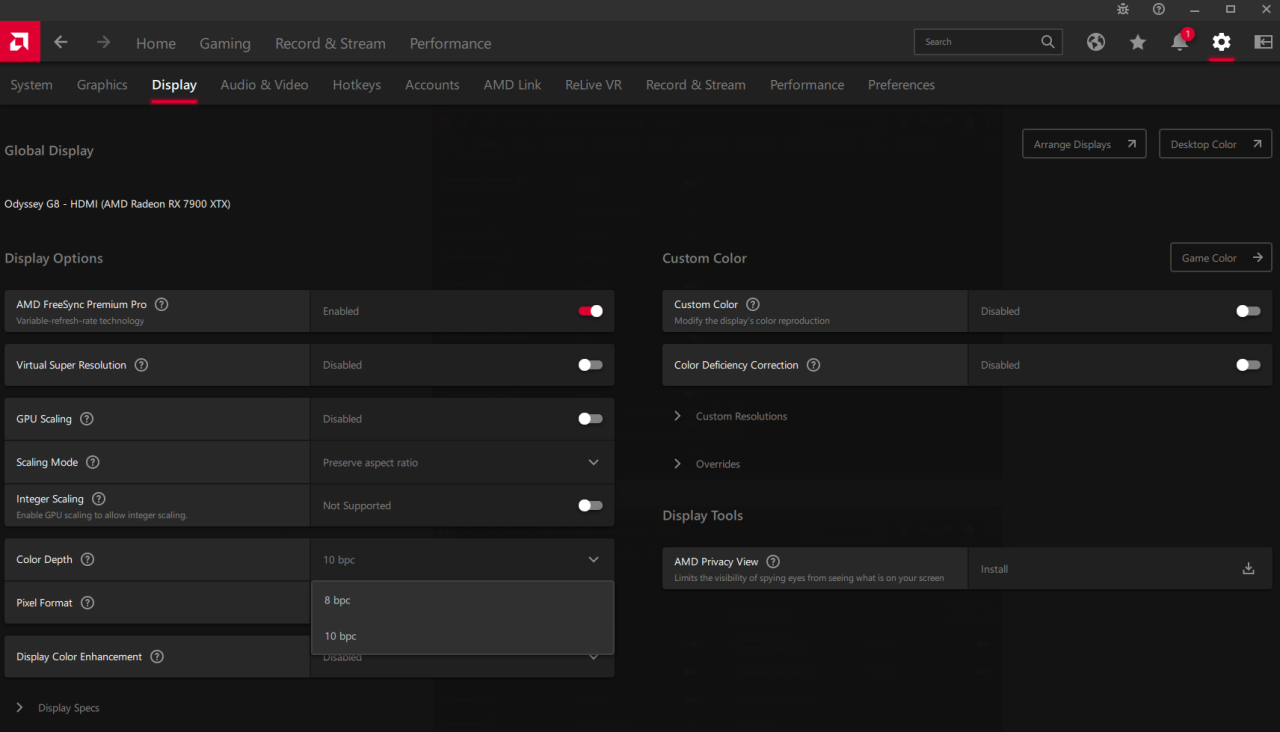1280x732 pixels.
Task: Open the settings gear icon
Action: 1221,42
